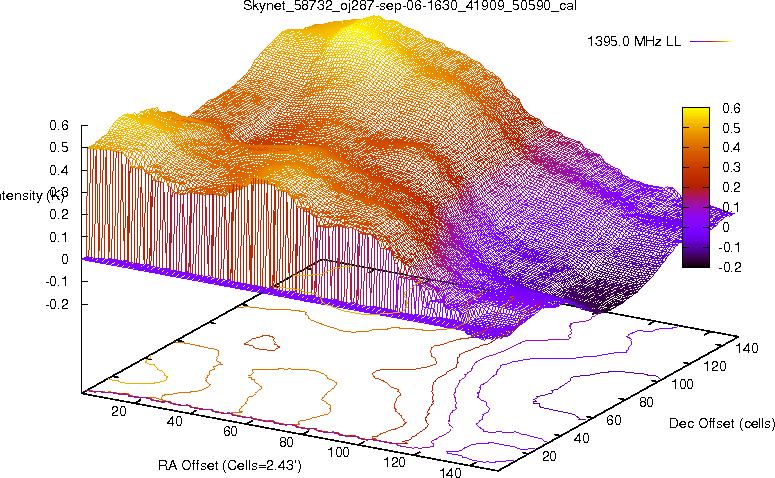Click the -0.1 tick on the intensity axis

pyautogui.click(x=57, y=281)
